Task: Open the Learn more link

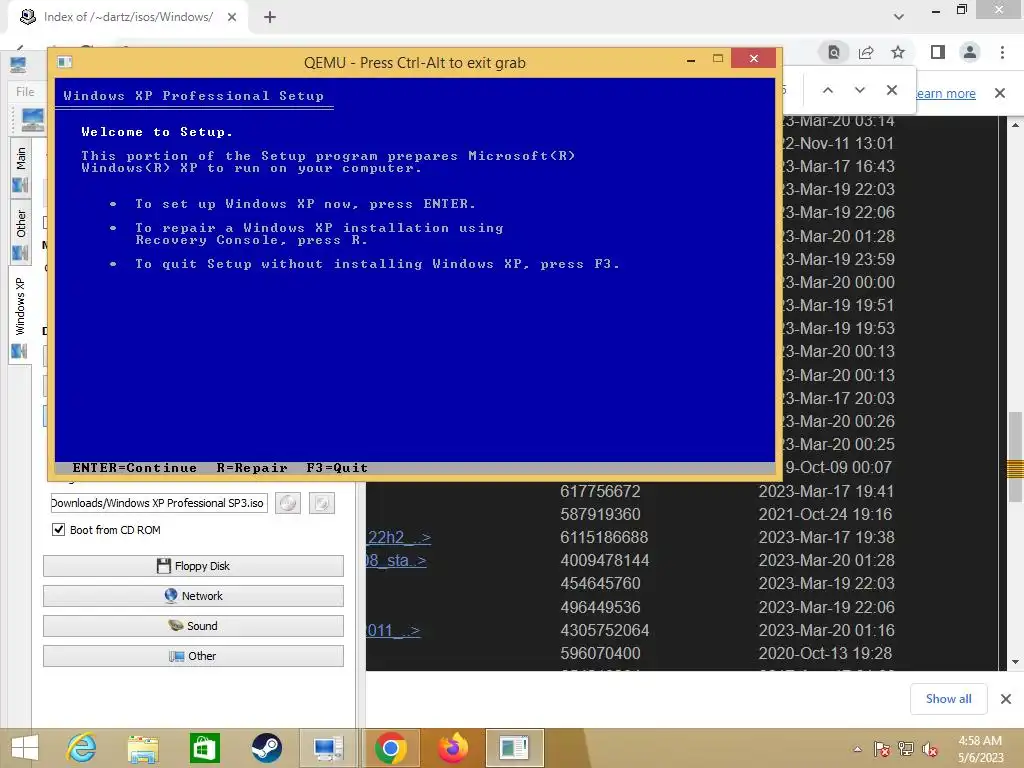Action: coord(945,93)
